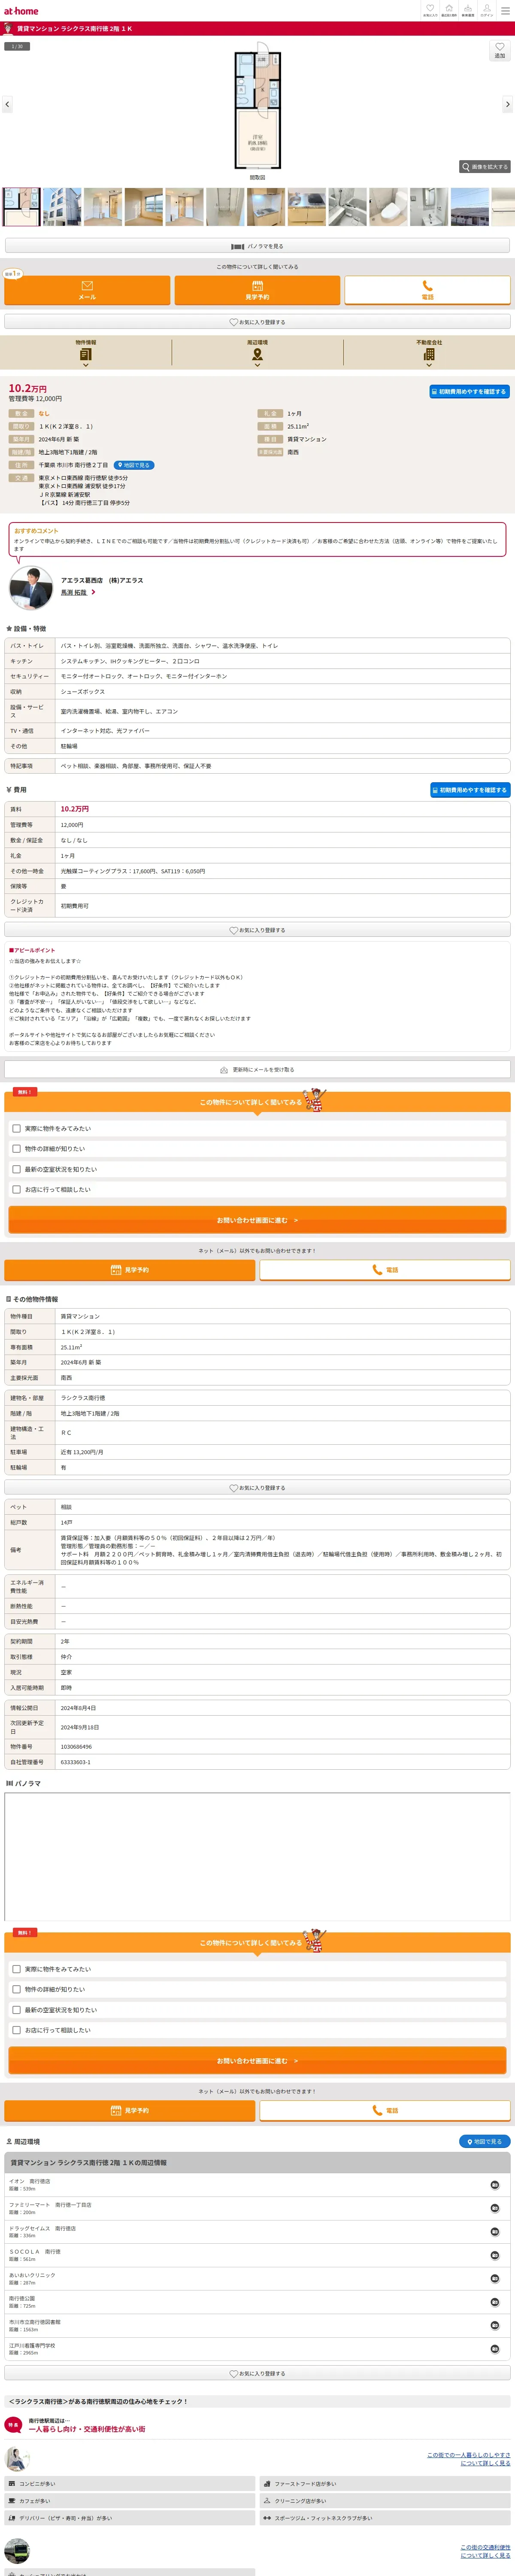Add to favorites with the 追加 heart icon
Image resolution: width=515 pixels, height=2576 pixels.
click(500, 50)
